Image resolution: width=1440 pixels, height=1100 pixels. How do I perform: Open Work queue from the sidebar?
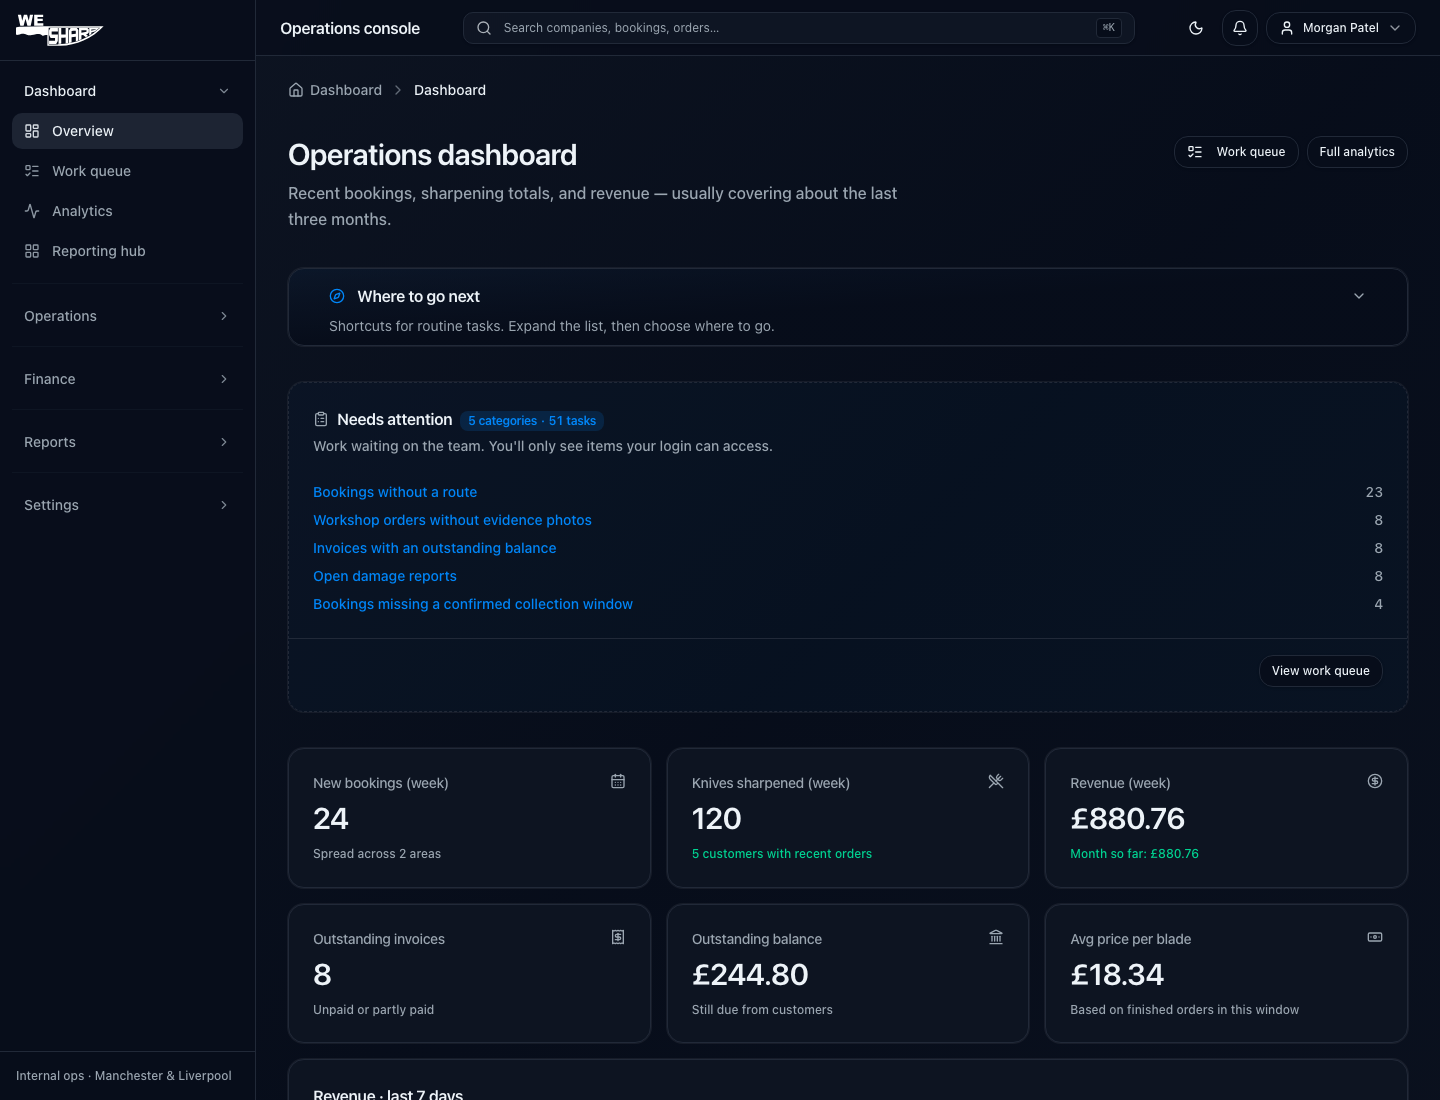127,171
